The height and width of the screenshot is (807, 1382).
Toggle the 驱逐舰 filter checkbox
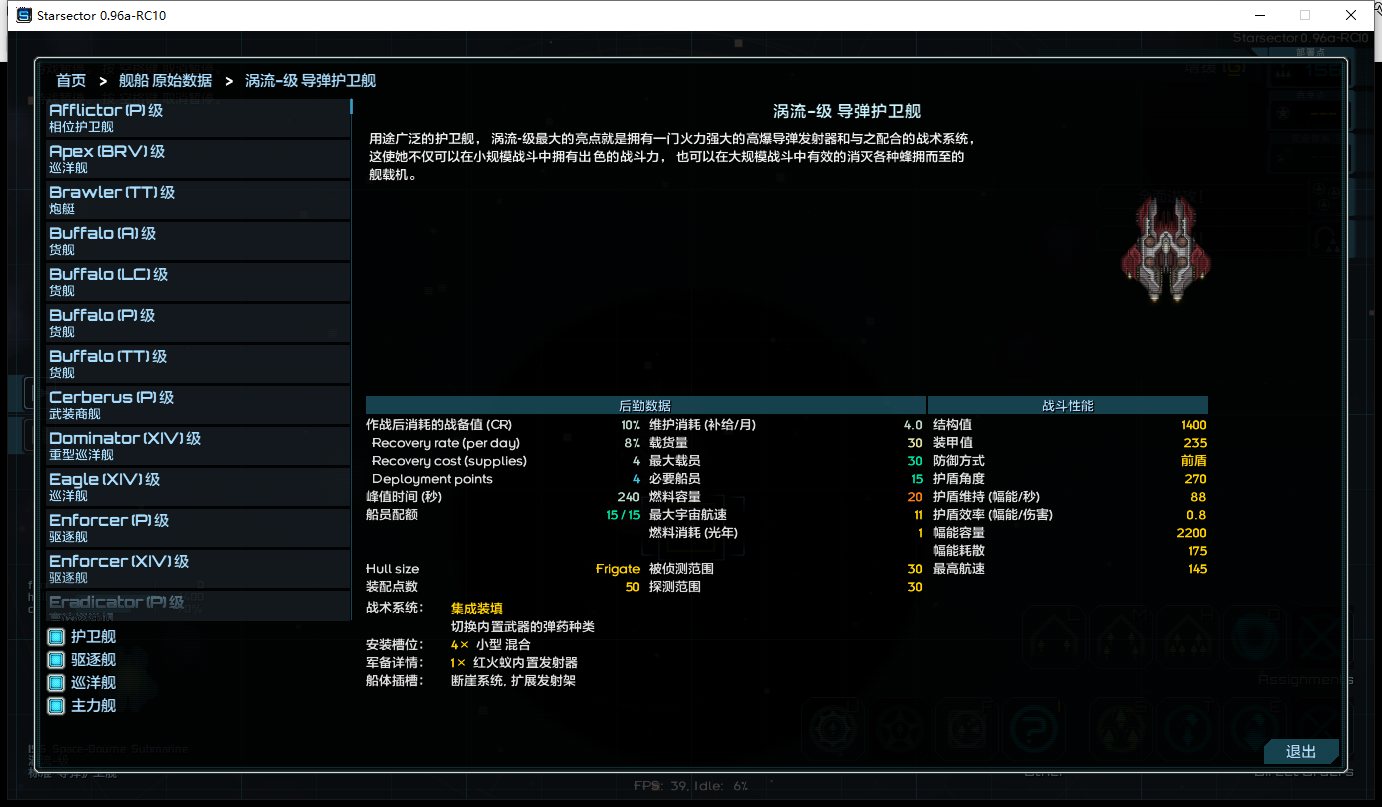[x=57, y=659]
